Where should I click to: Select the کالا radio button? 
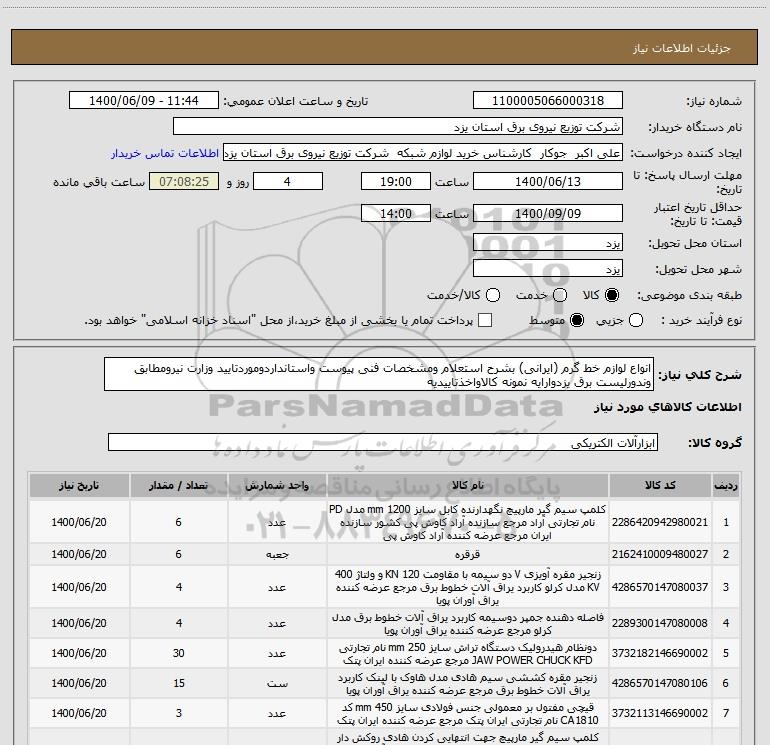612,295
